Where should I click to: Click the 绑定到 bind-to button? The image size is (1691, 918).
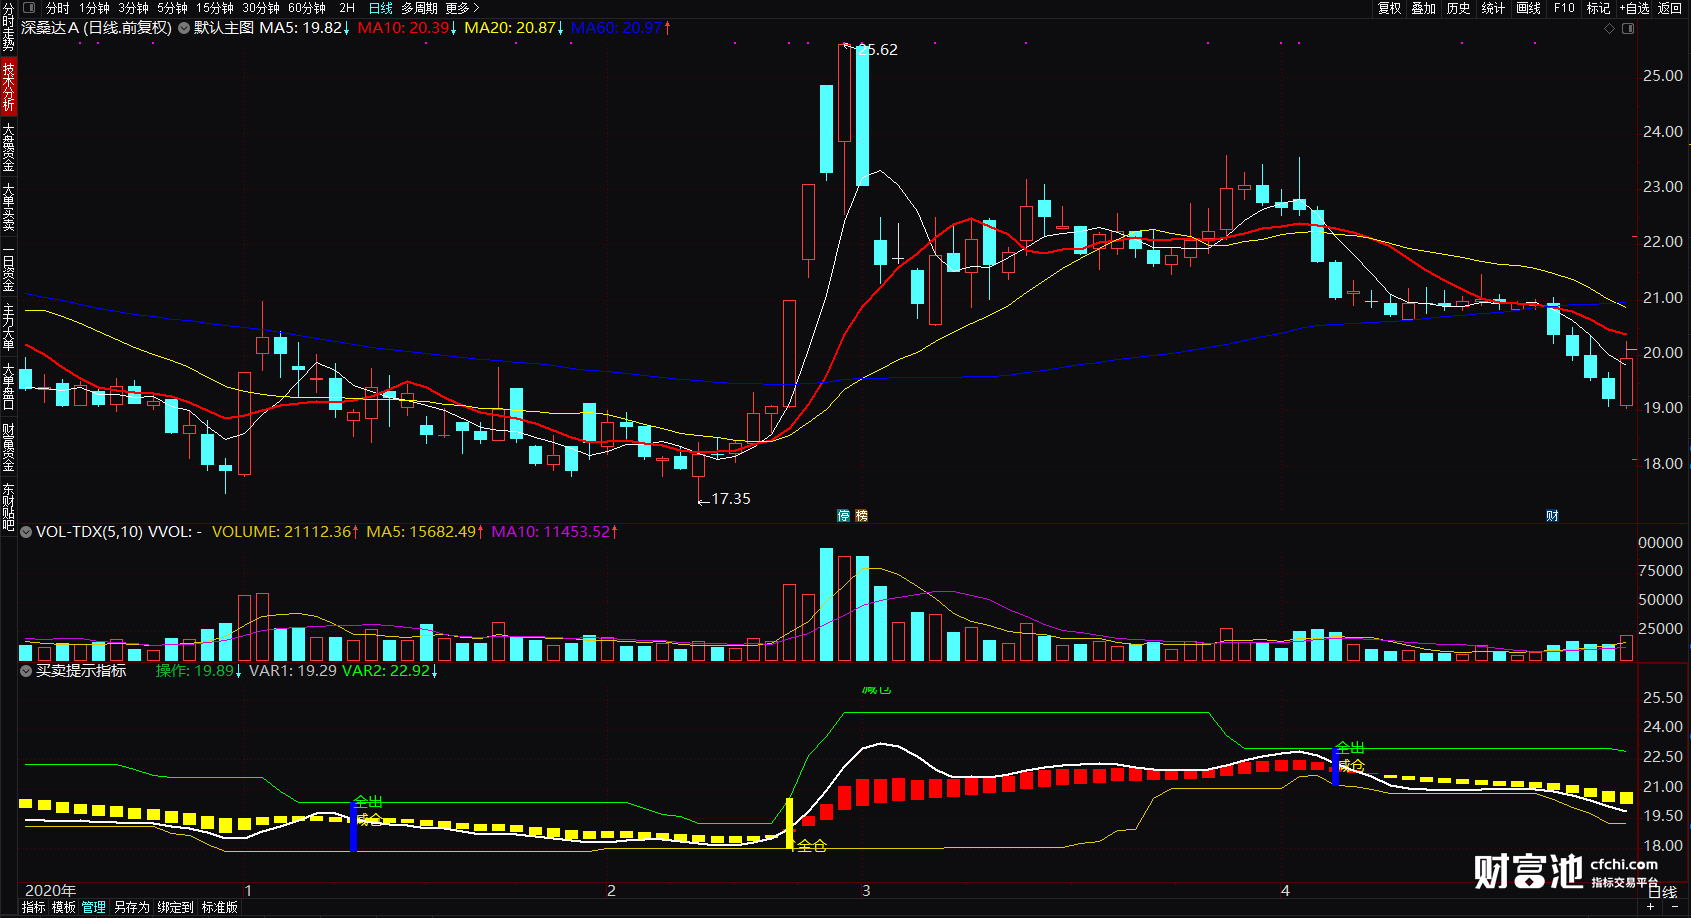(175, 907)
